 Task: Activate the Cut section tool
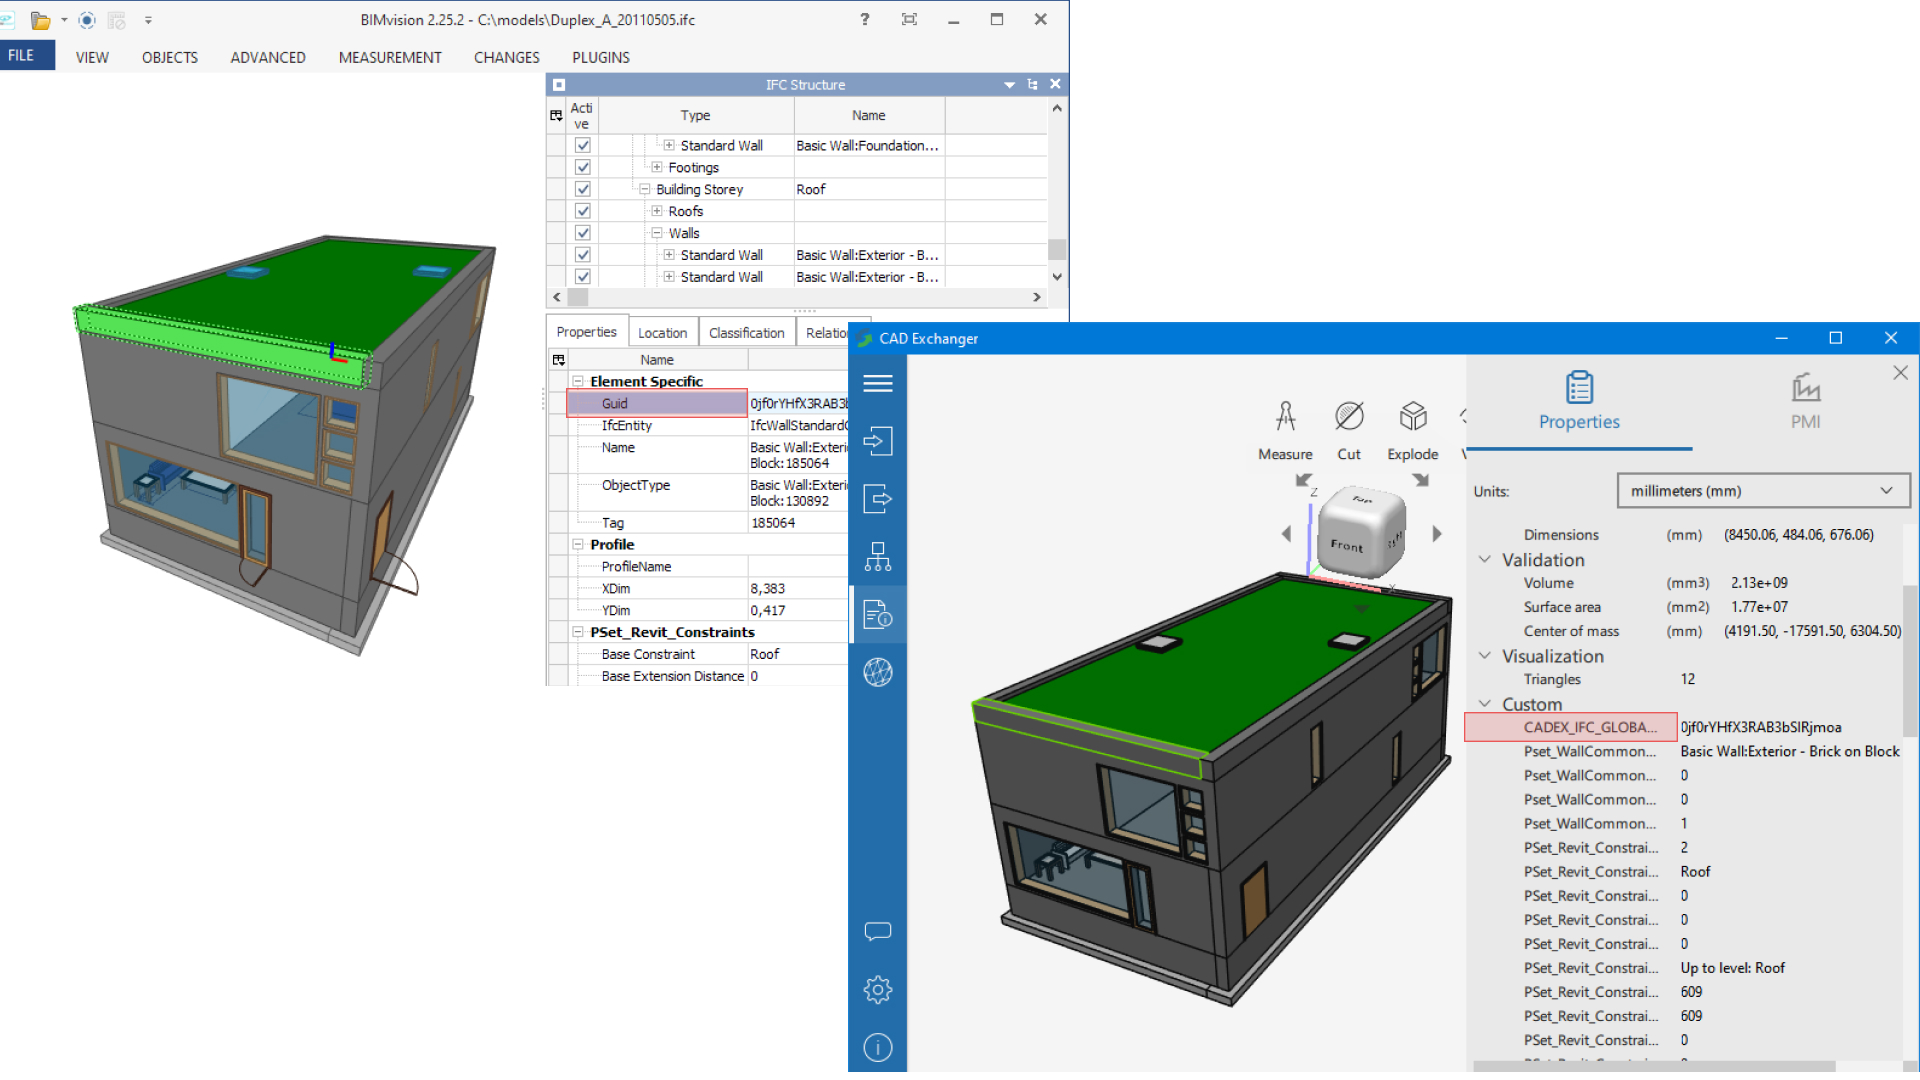click(x=1349, y=430)
